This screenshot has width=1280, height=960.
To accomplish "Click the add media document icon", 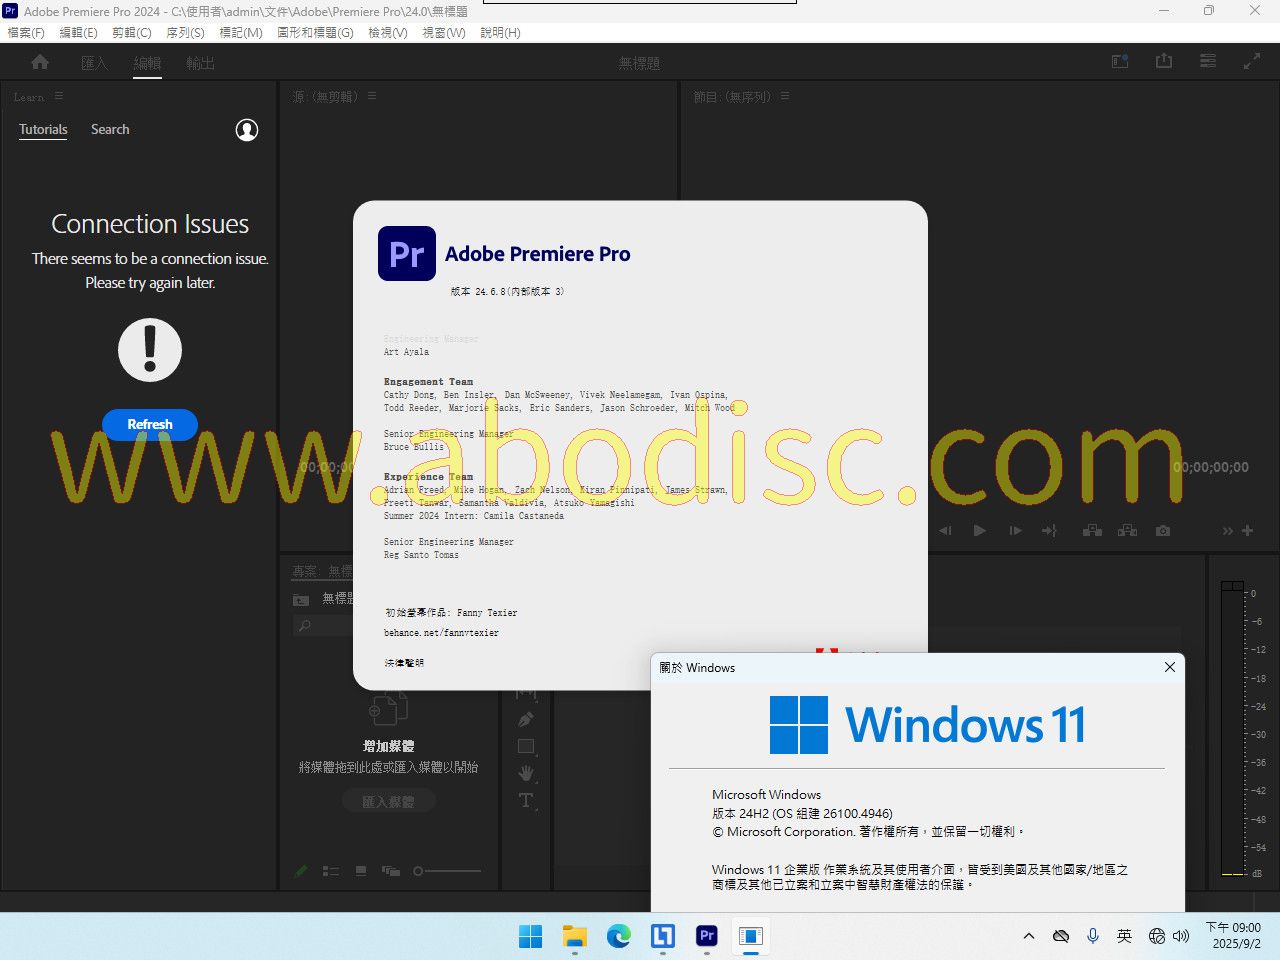I will (388, 708).
